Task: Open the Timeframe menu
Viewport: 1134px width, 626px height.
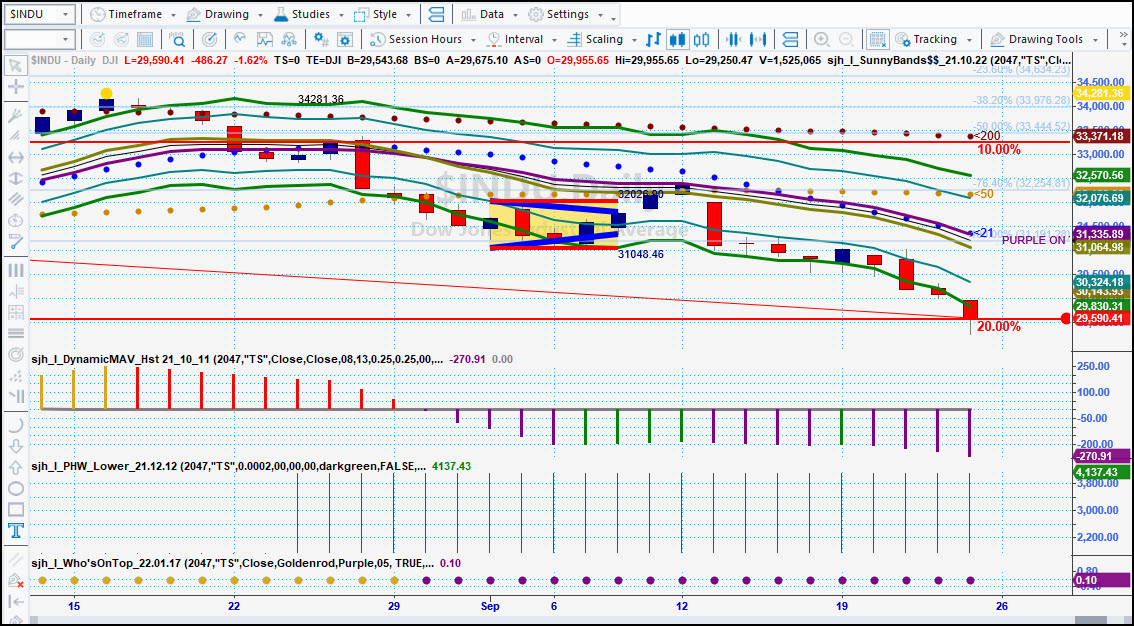Action: click(135, 14)
